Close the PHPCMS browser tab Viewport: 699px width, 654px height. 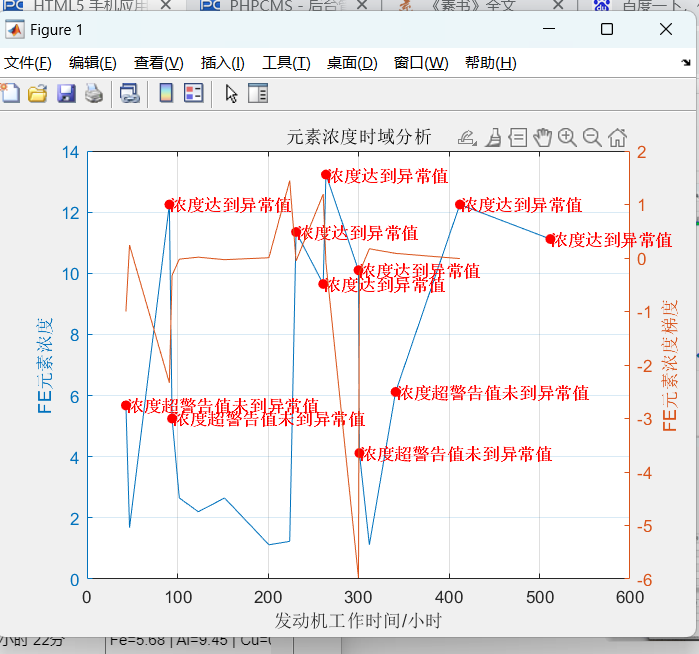tap(362, 4)
